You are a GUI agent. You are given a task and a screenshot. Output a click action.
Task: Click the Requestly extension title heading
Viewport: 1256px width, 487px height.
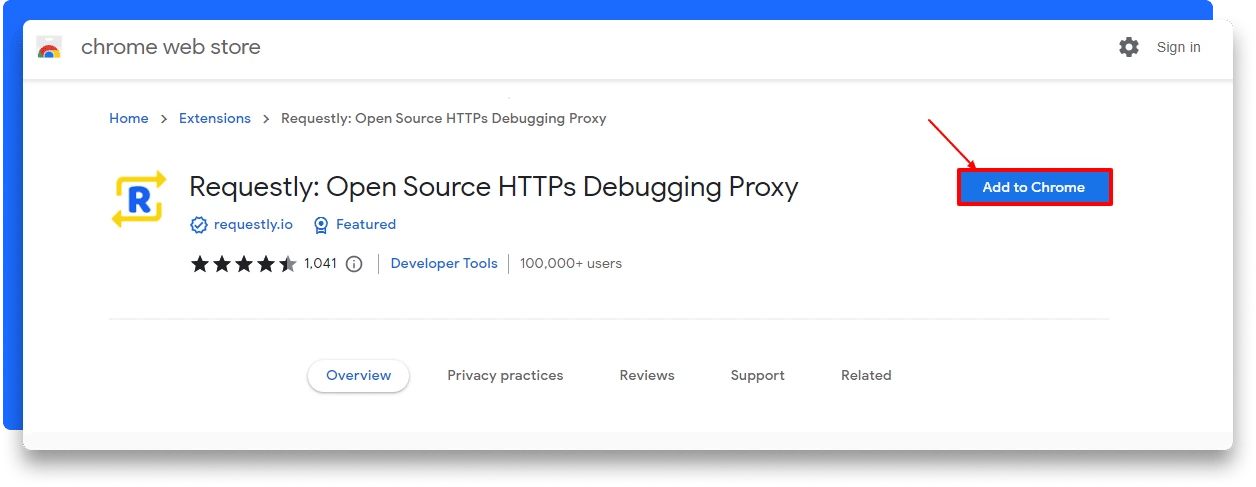pyautogui.click(x=494, y=187)
